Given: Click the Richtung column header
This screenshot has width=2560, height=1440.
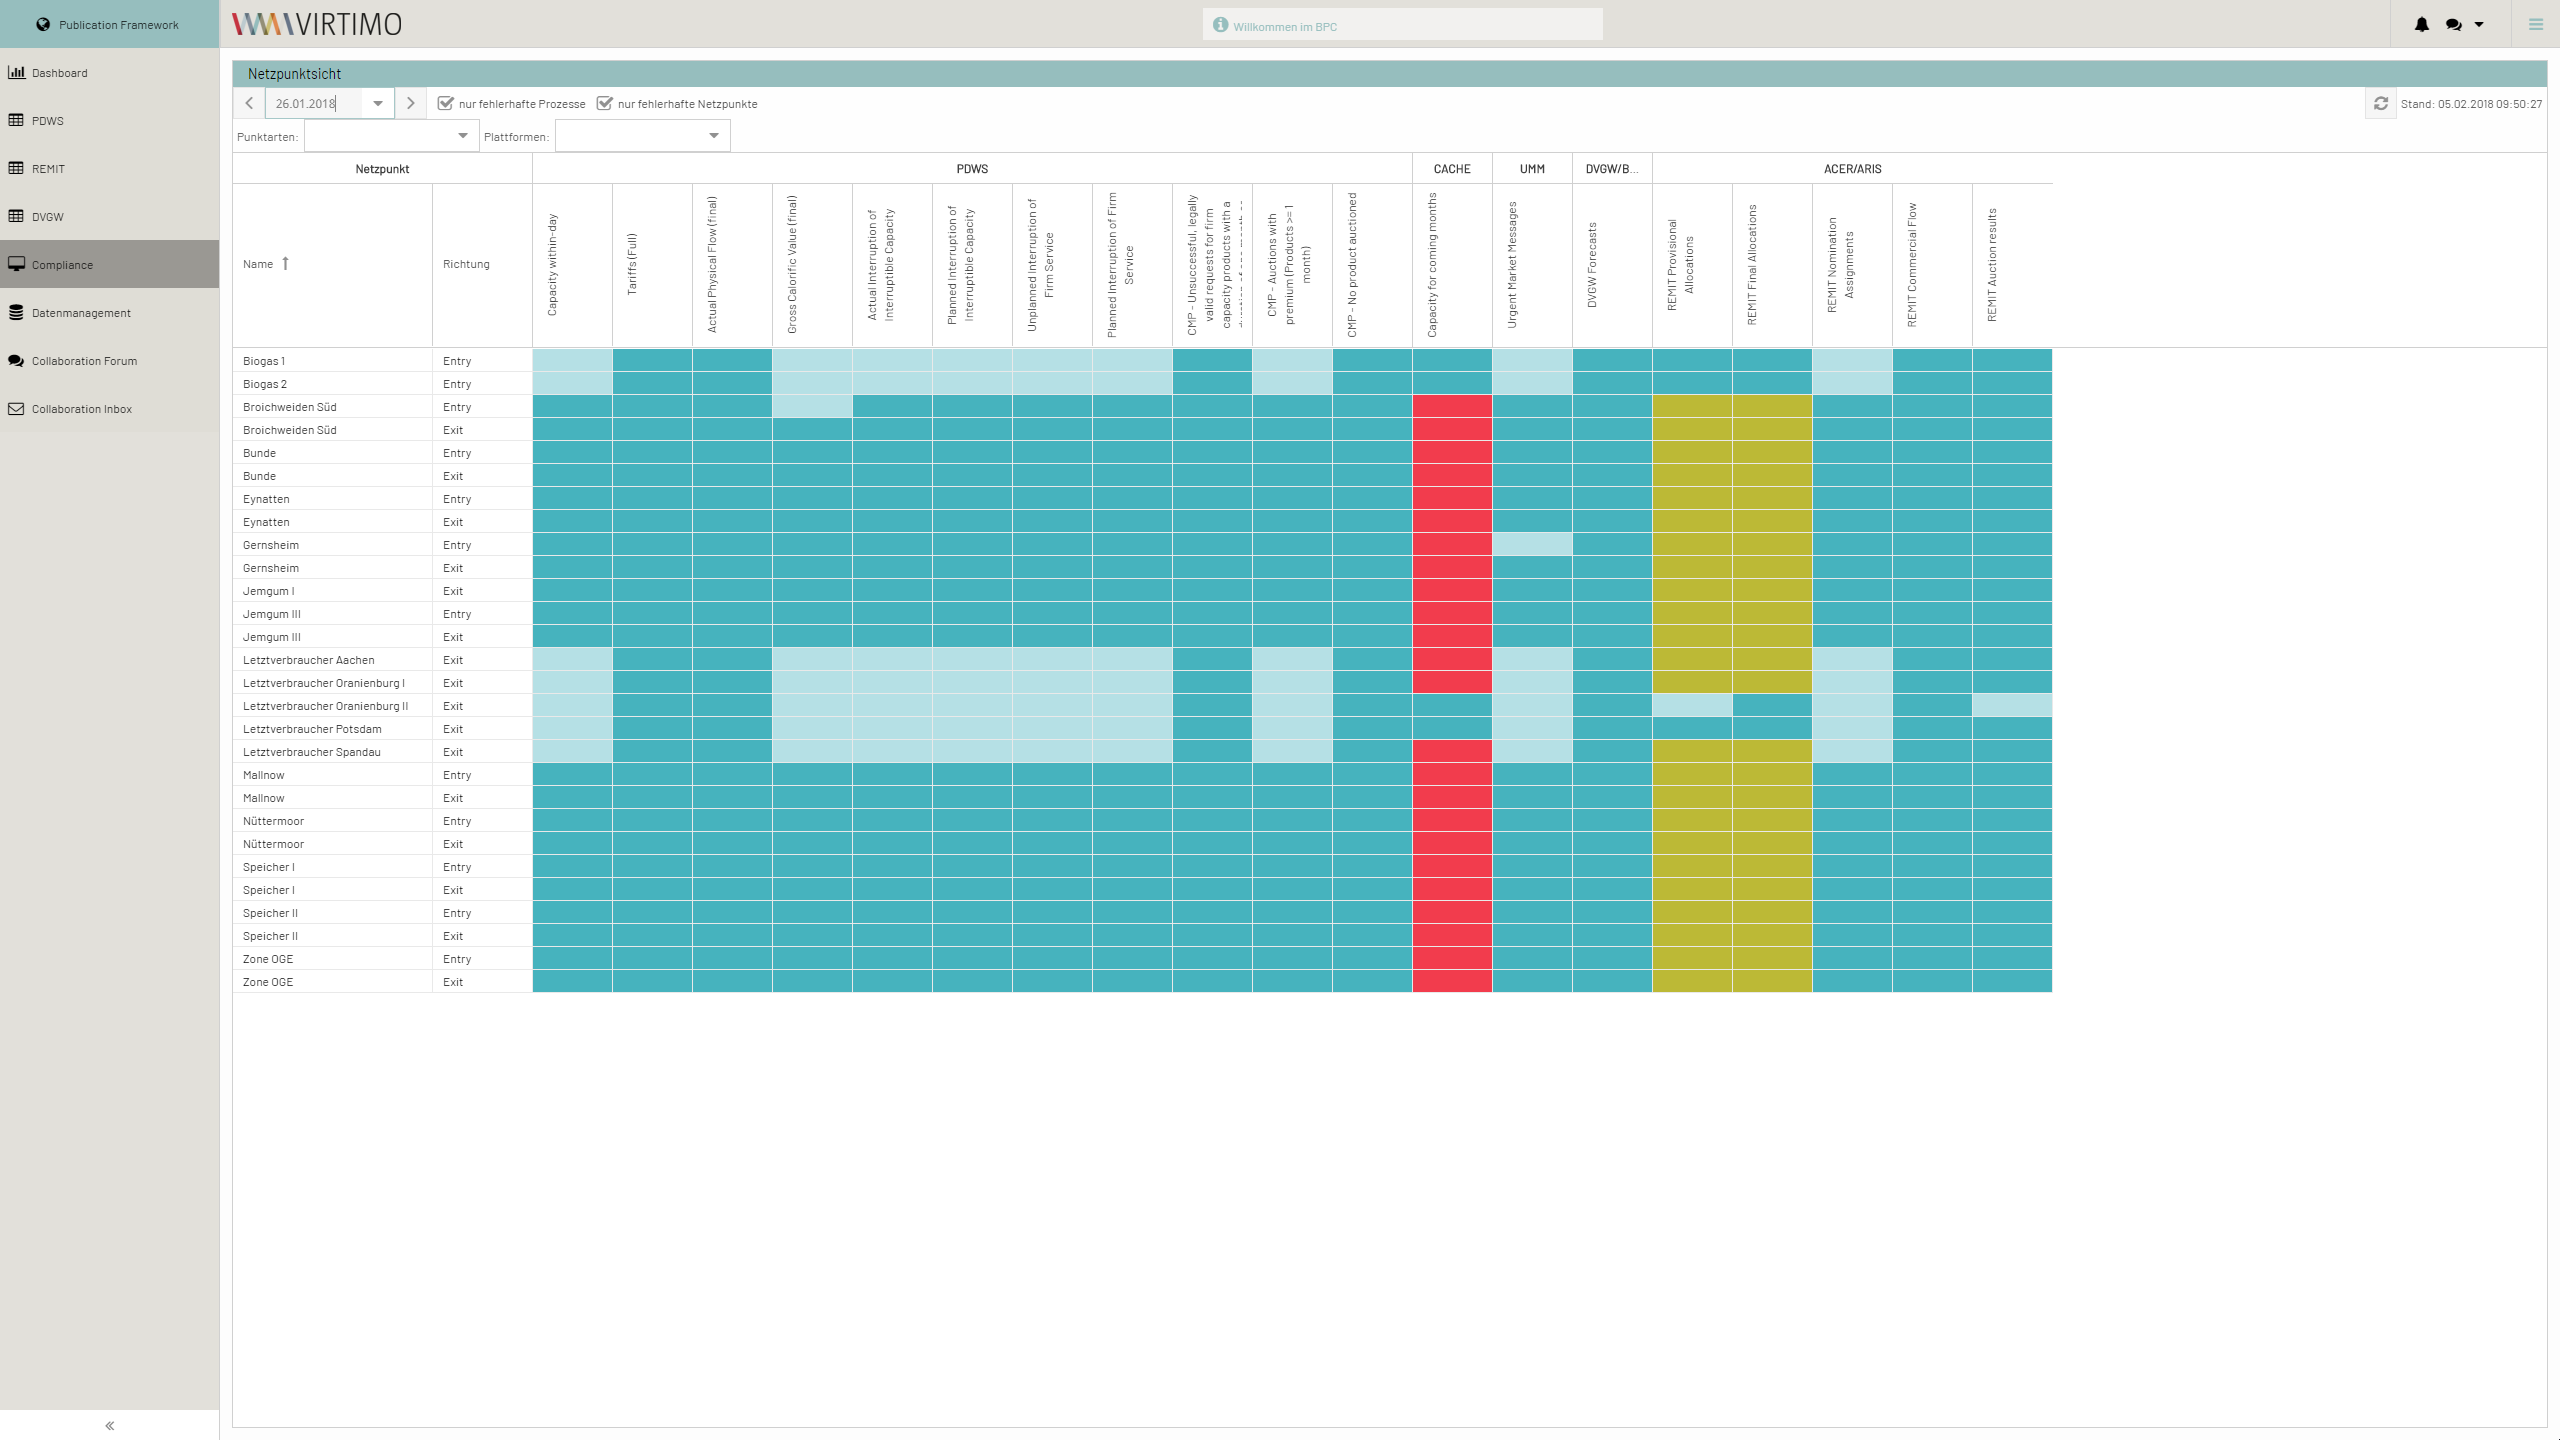Looking at the screenshot, I should pos(482,264).
